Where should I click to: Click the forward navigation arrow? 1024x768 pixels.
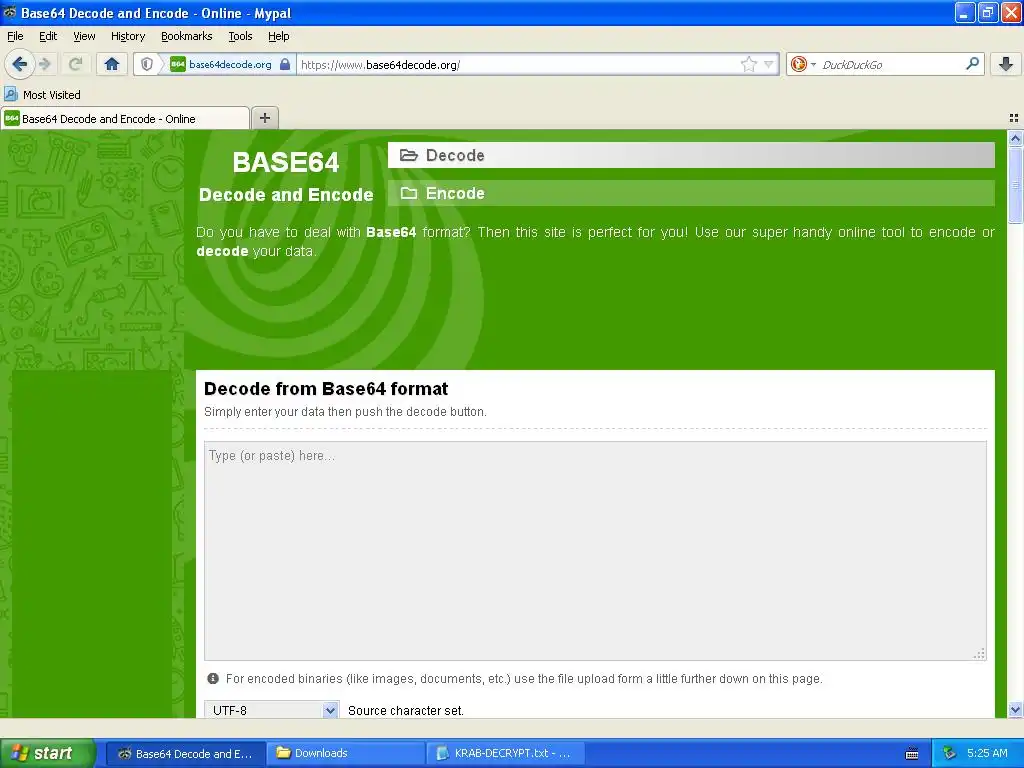tap(45, 64)
